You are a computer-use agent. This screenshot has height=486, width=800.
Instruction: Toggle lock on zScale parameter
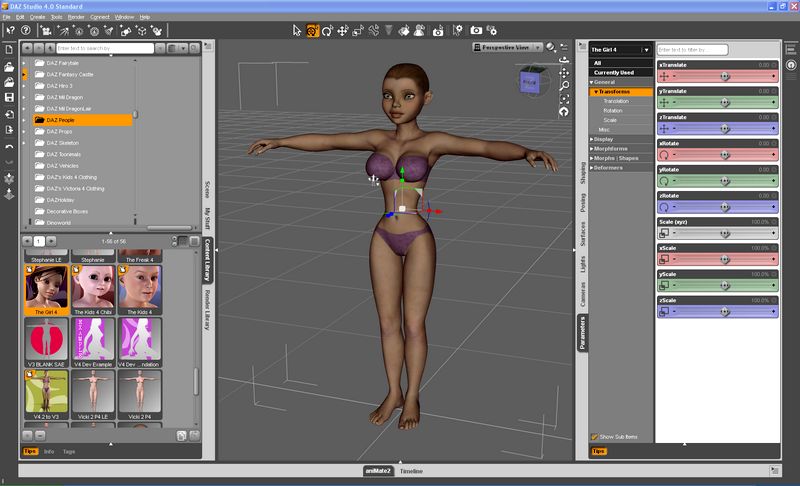[774, 300]
